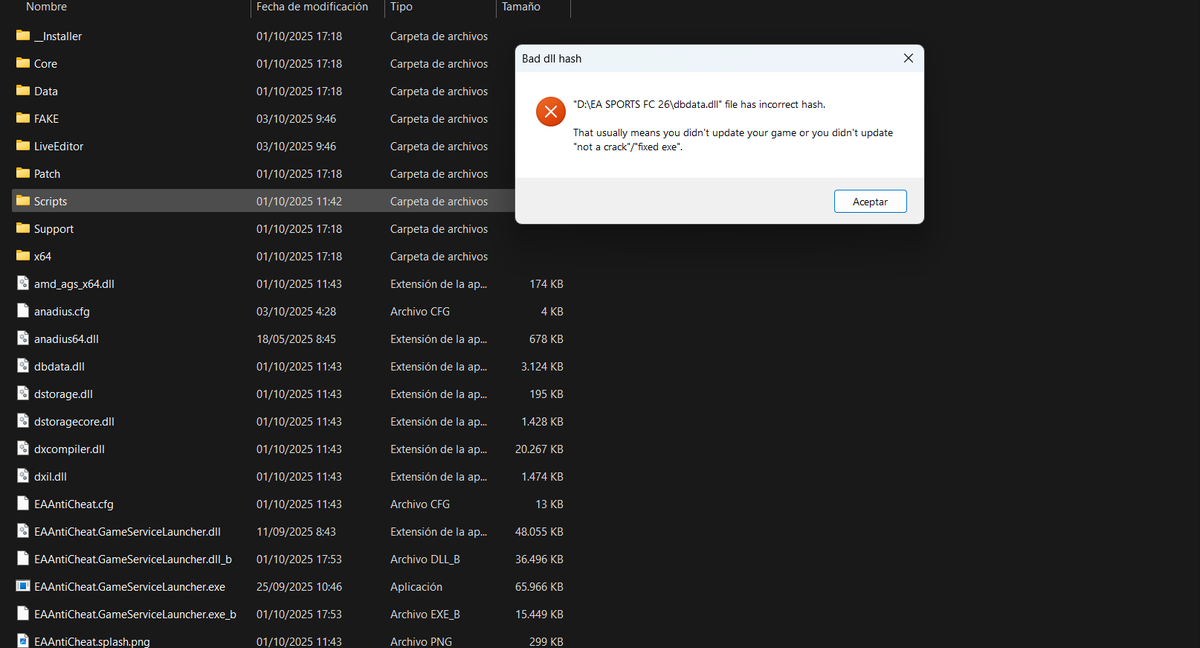Select the anadius64.dll file name
1200x648 pixels.
click(66, 339)
